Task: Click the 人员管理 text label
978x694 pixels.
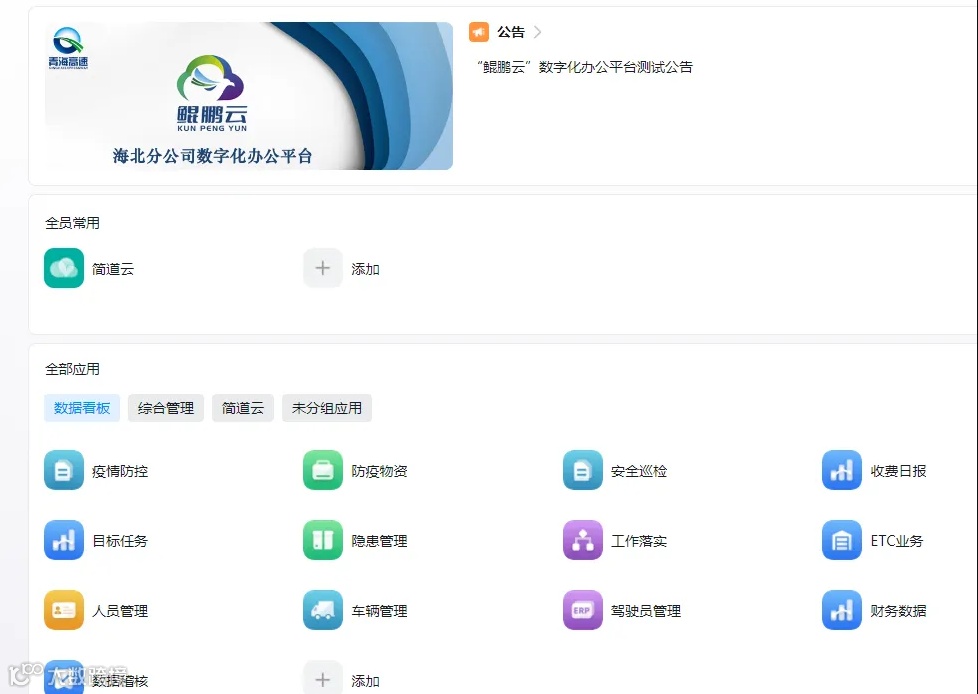Action: click(120, 610)
